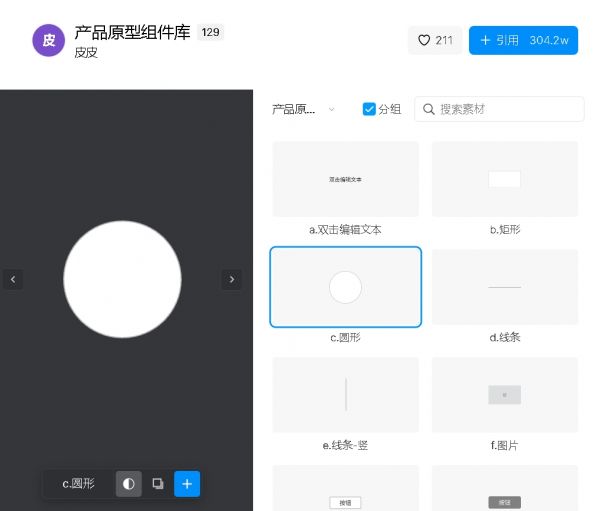The height and width of the screenshot is (511, 600).
Task: Select the e.线条-竖 thumbnail
Action: point(346,395)
